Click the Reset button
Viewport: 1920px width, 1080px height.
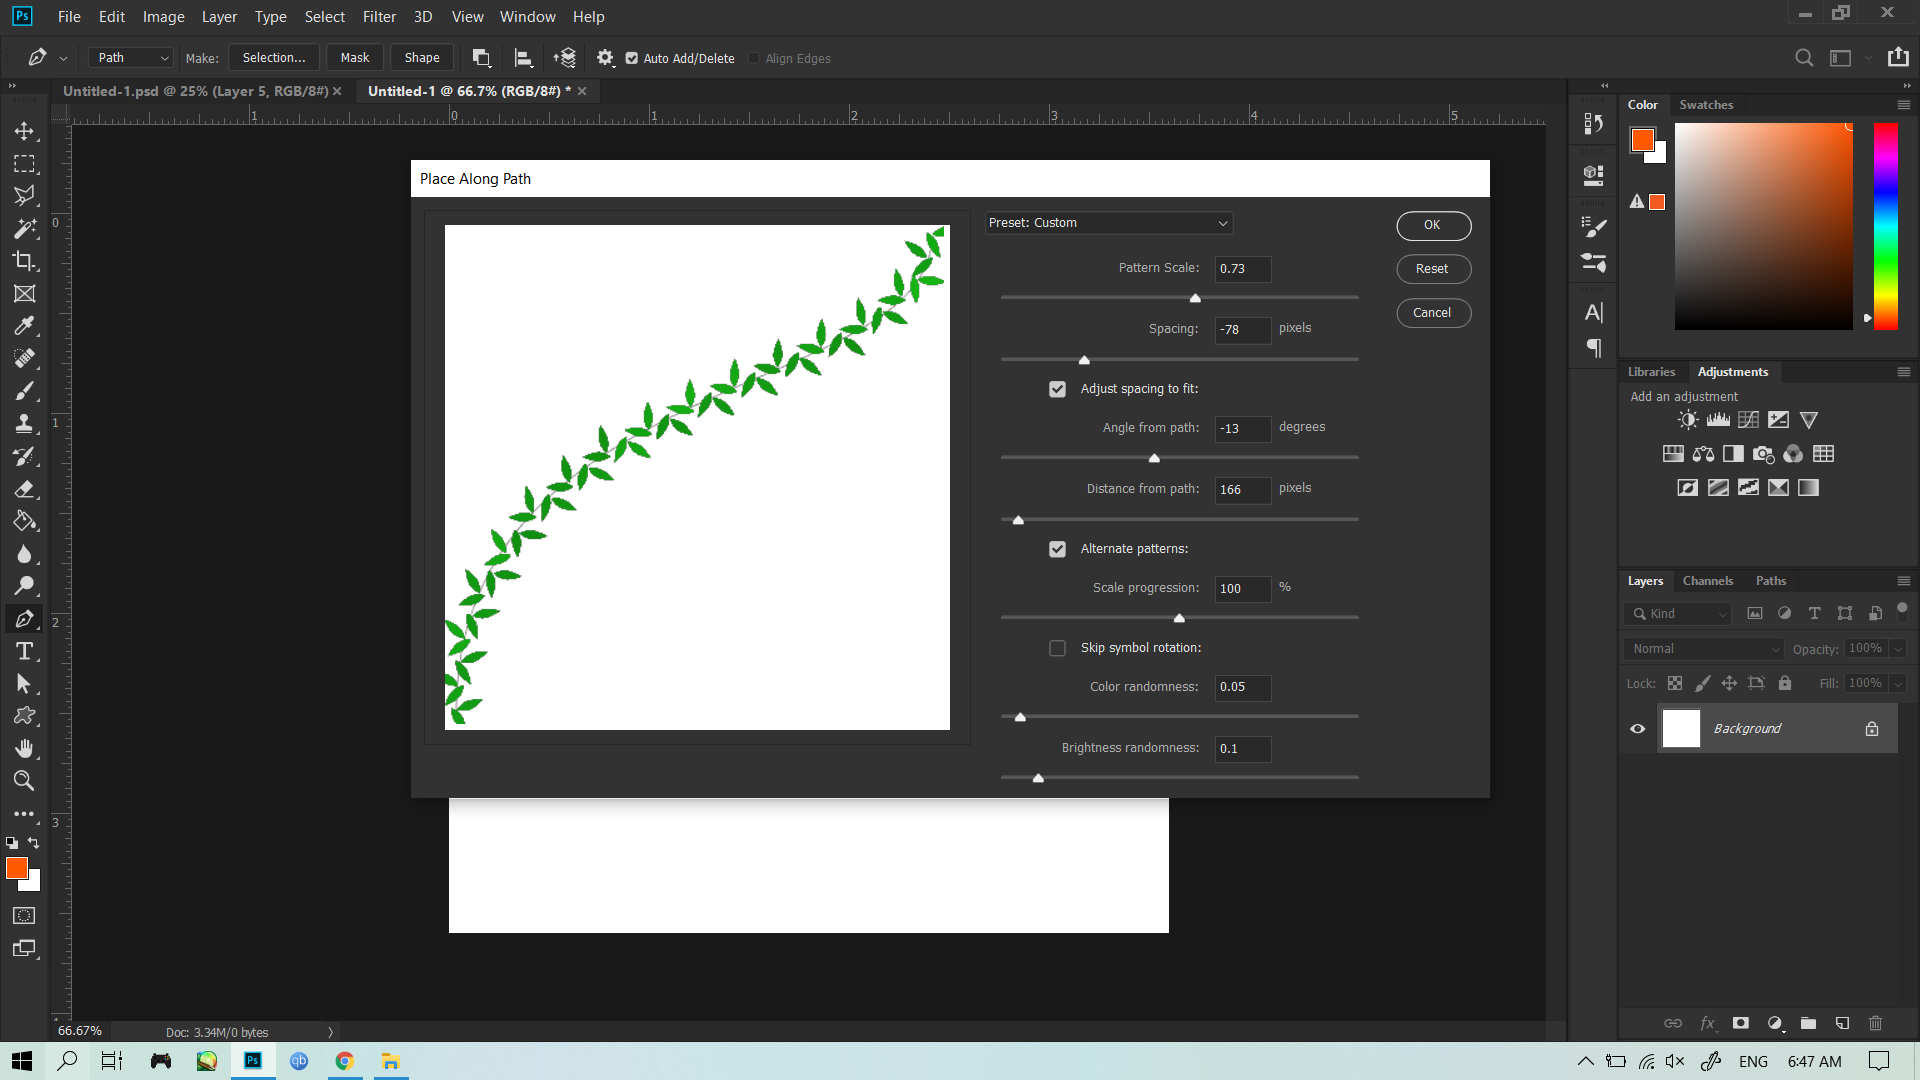(1433, 268)
